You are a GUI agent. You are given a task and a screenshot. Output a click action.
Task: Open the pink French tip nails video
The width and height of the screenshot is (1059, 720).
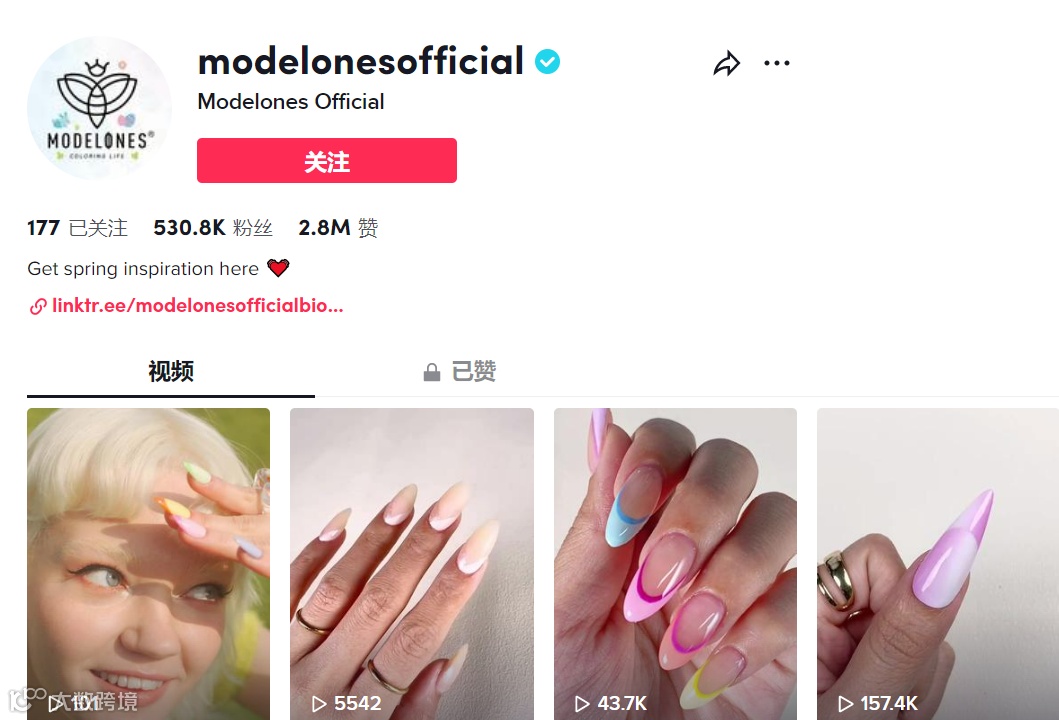tap(412, 564)
